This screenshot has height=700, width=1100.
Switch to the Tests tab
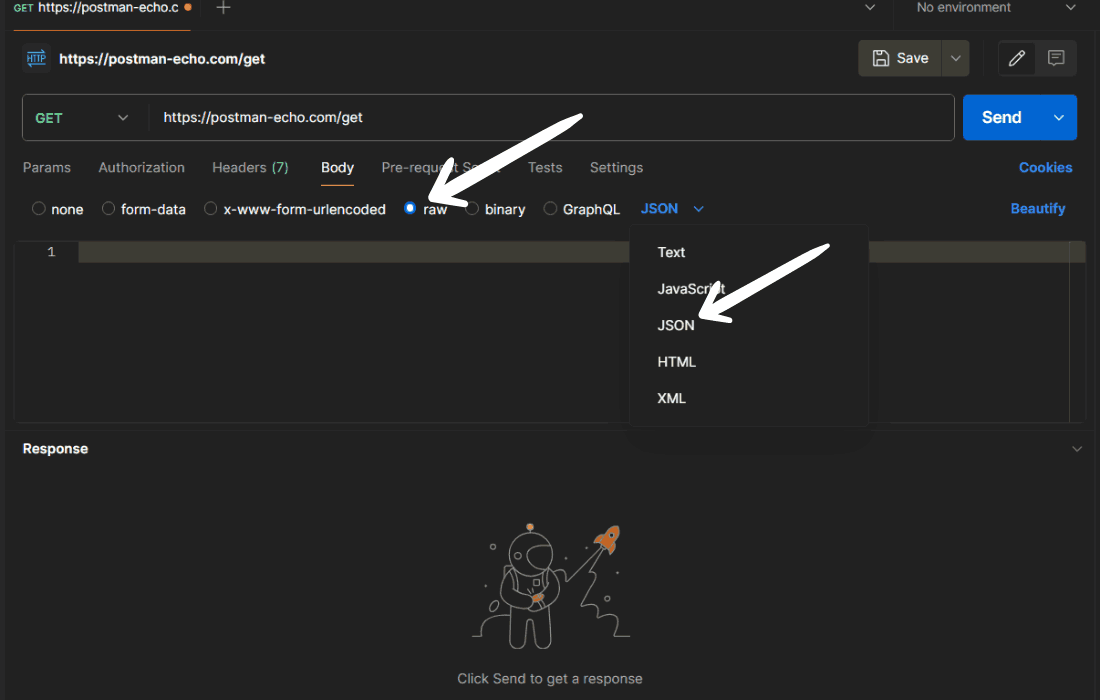pyautogui.click(x=545, y=168)
